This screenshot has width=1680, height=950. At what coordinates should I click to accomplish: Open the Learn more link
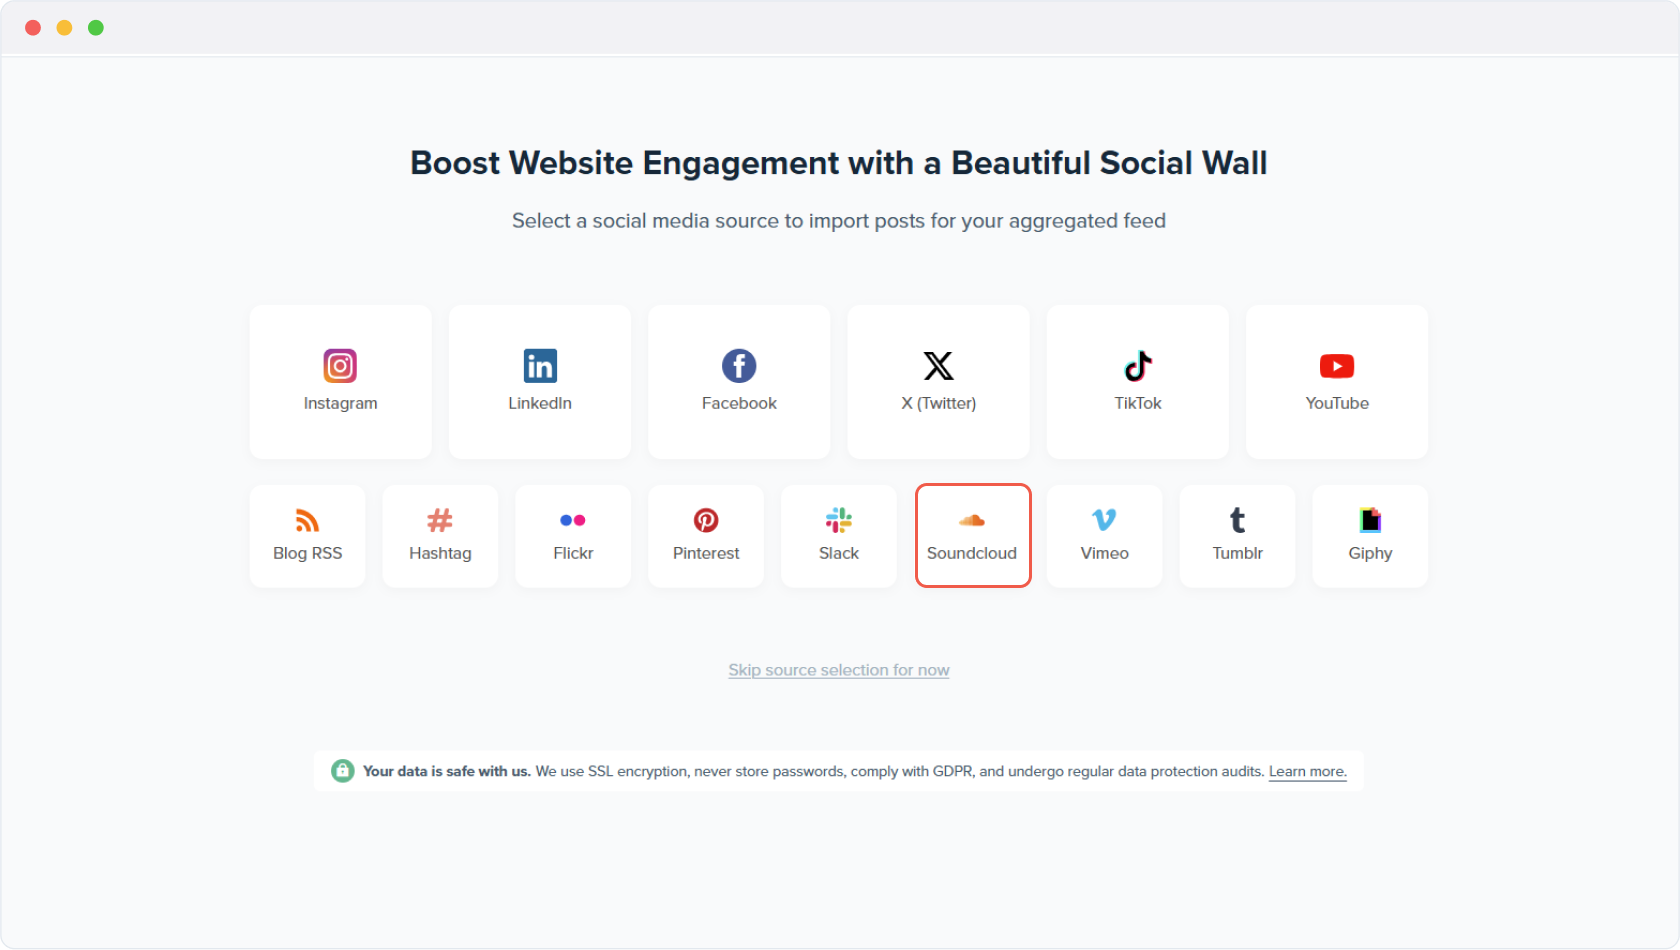click(x=1307, y=772)
